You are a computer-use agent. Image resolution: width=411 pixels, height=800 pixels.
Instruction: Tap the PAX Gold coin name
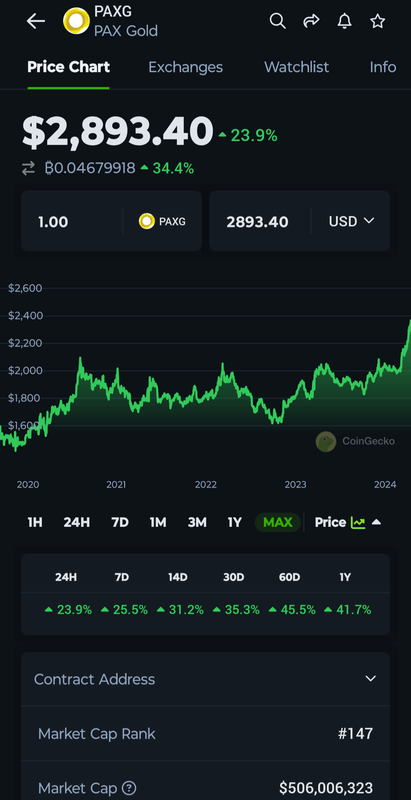(126, 31)
